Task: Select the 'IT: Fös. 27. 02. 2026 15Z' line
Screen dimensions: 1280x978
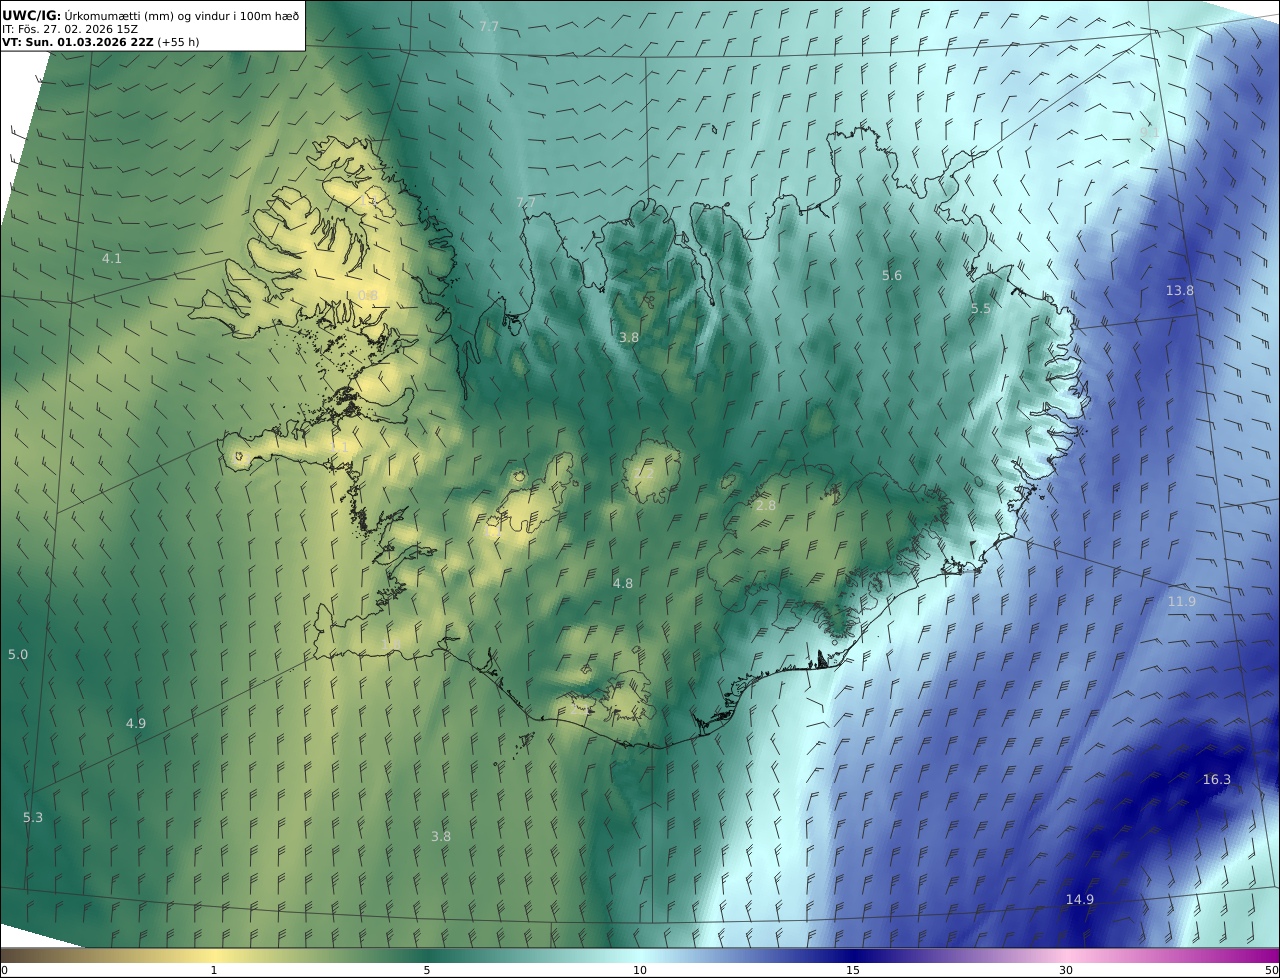Action: [70, 29]
